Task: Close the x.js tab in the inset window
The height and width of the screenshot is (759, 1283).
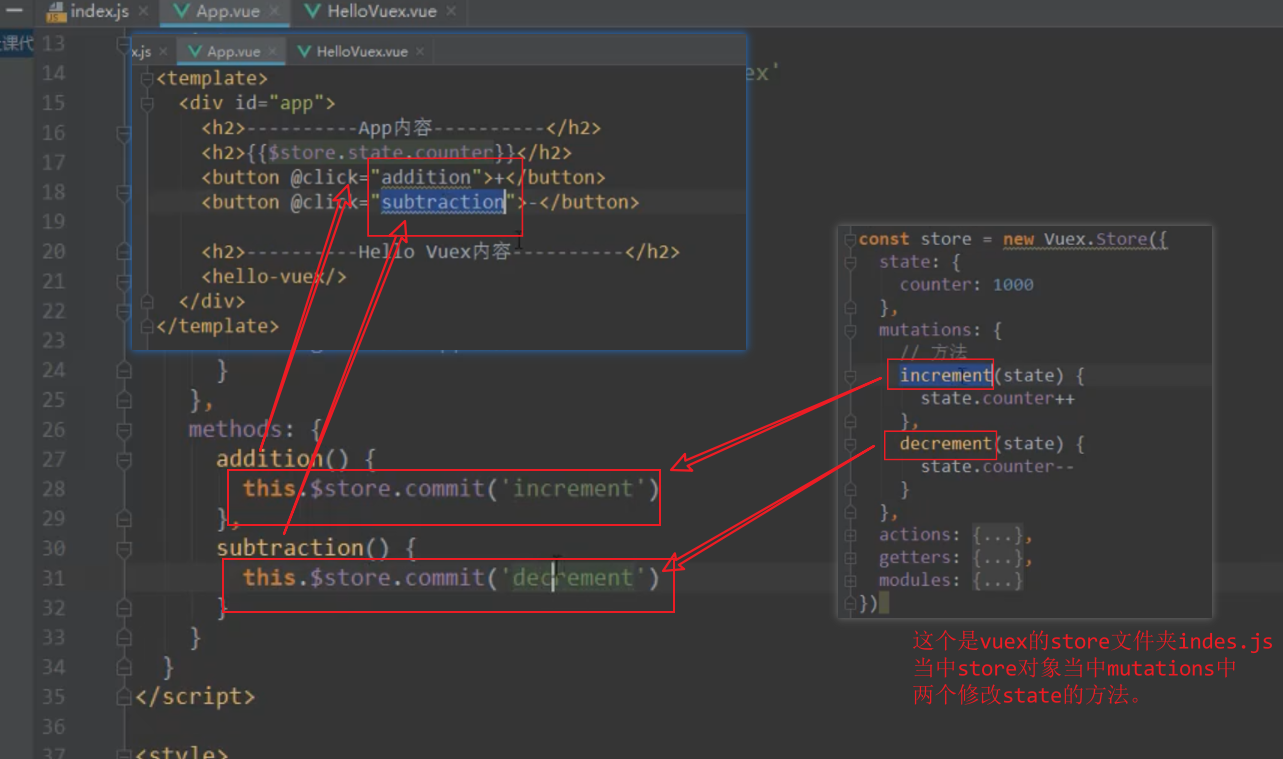Action: tap(163, 52)
